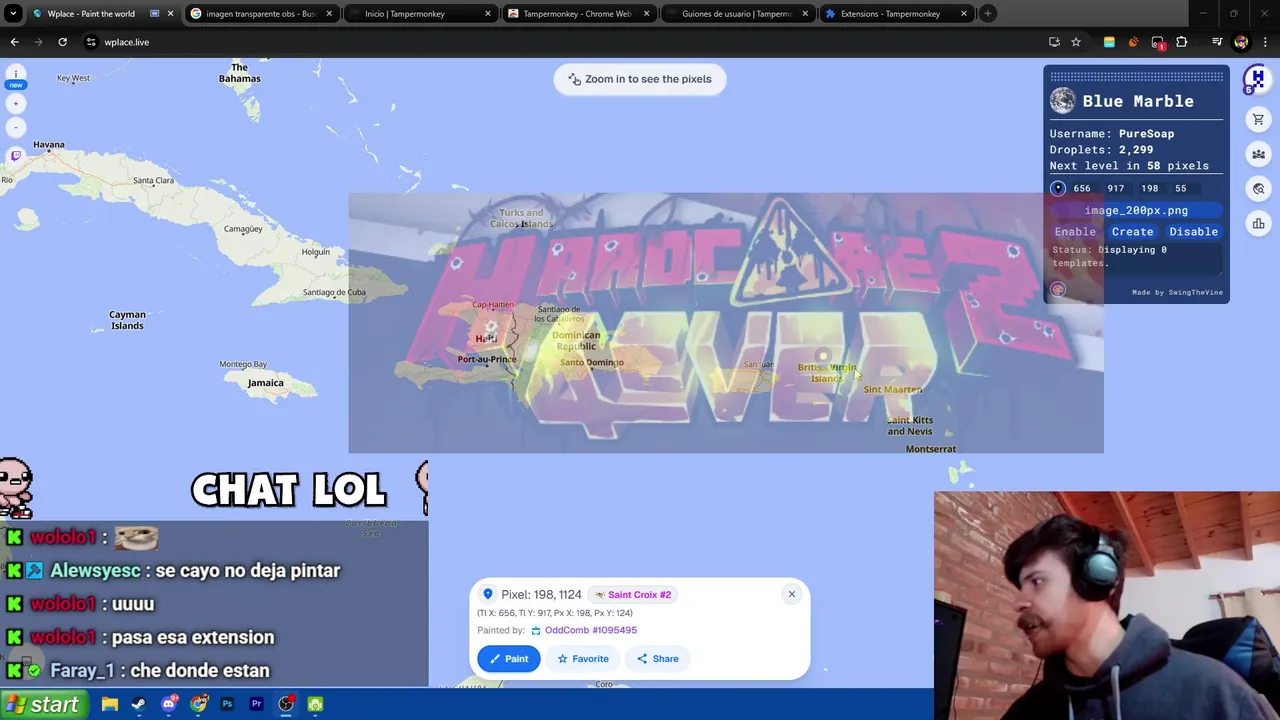
Task: Click the Paint button
Action: point(508,658)
